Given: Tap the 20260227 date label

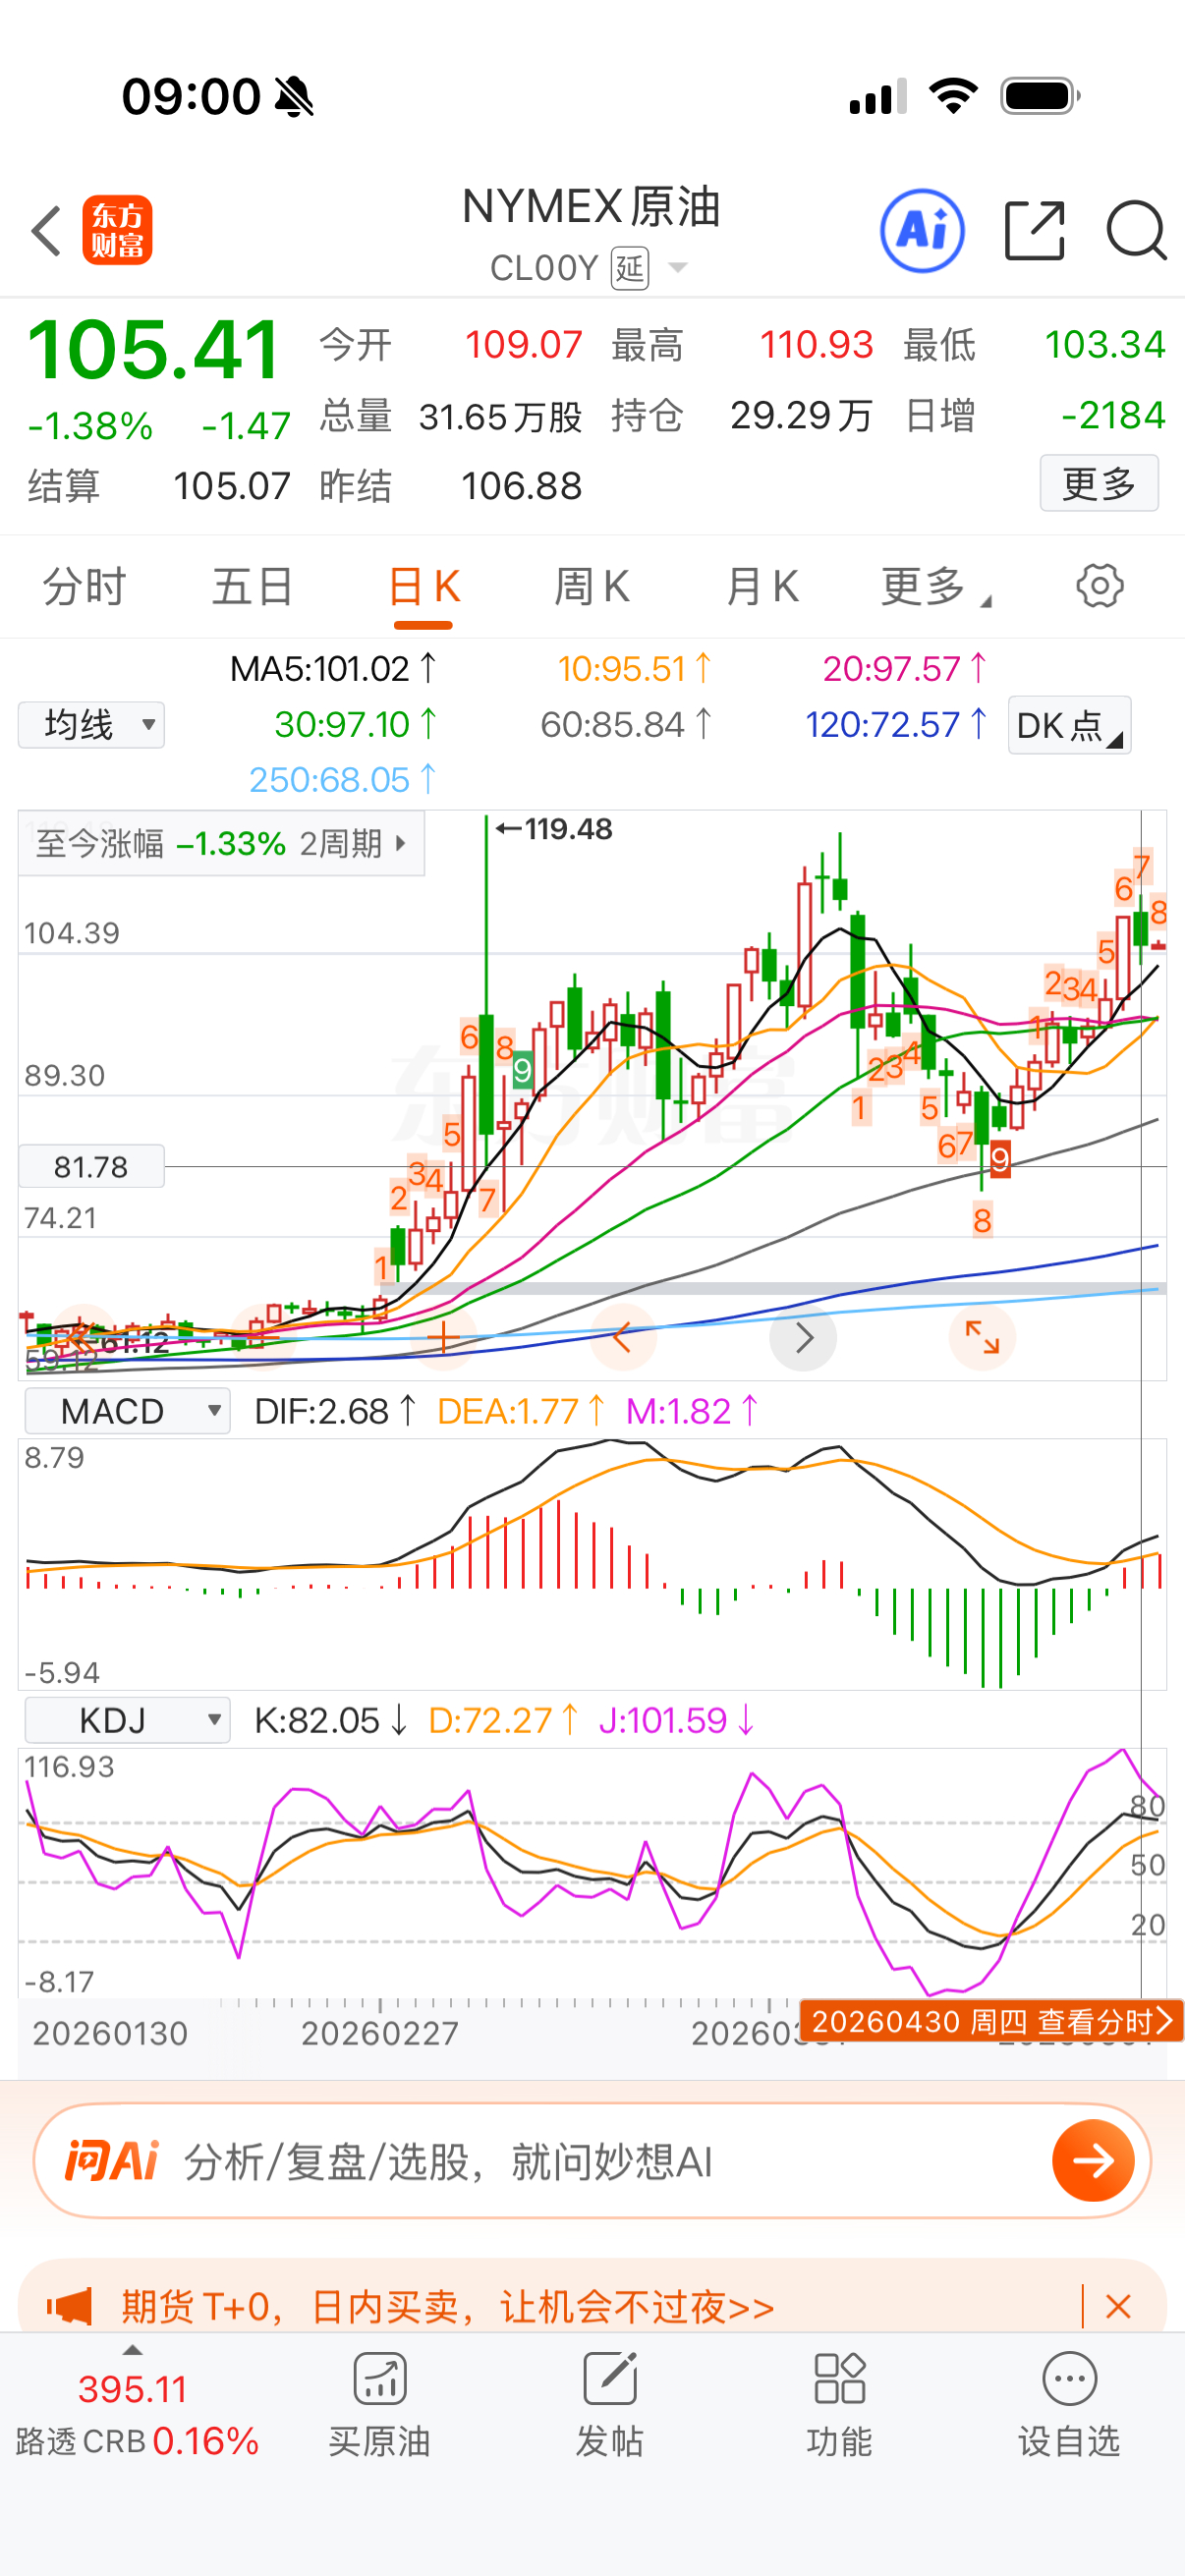Looking at the screenshot, I should tap(380, 2033).
